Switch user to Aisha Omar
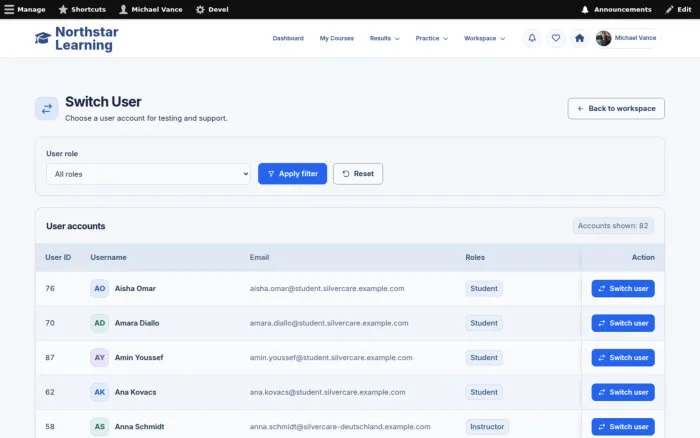The image size is (700, 438). tap(623, 288)
